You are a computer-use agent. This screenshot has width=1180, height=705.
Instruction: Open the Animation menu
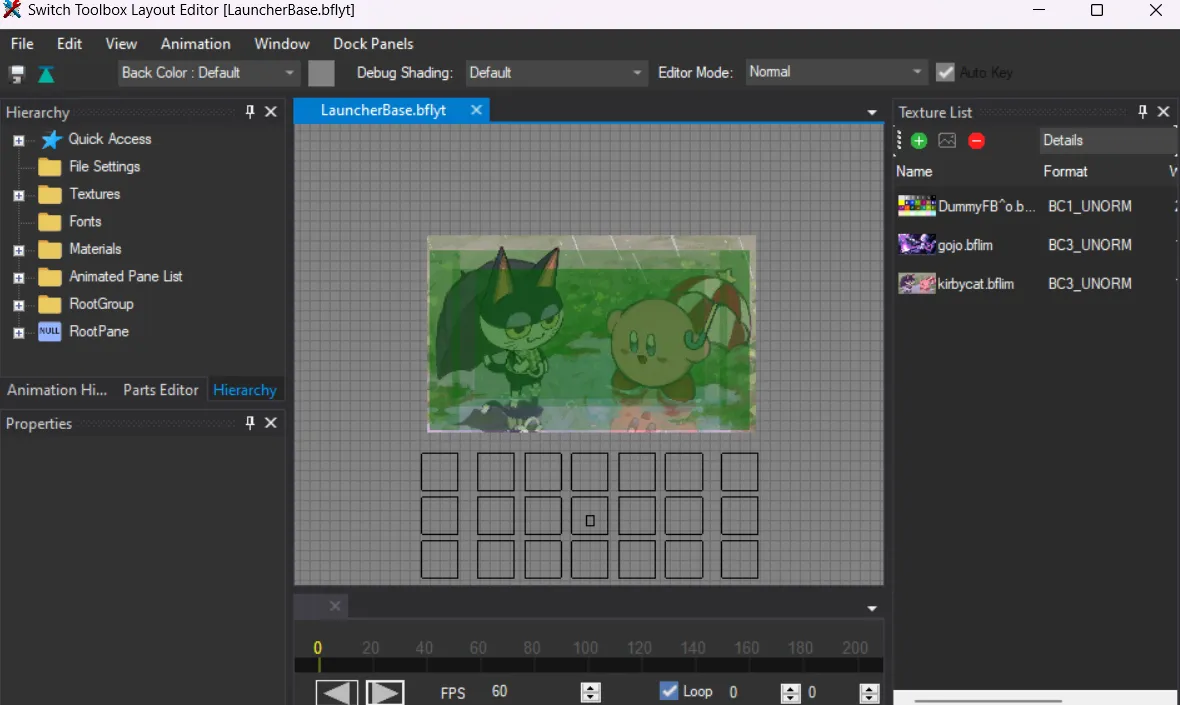coord(195,44)
